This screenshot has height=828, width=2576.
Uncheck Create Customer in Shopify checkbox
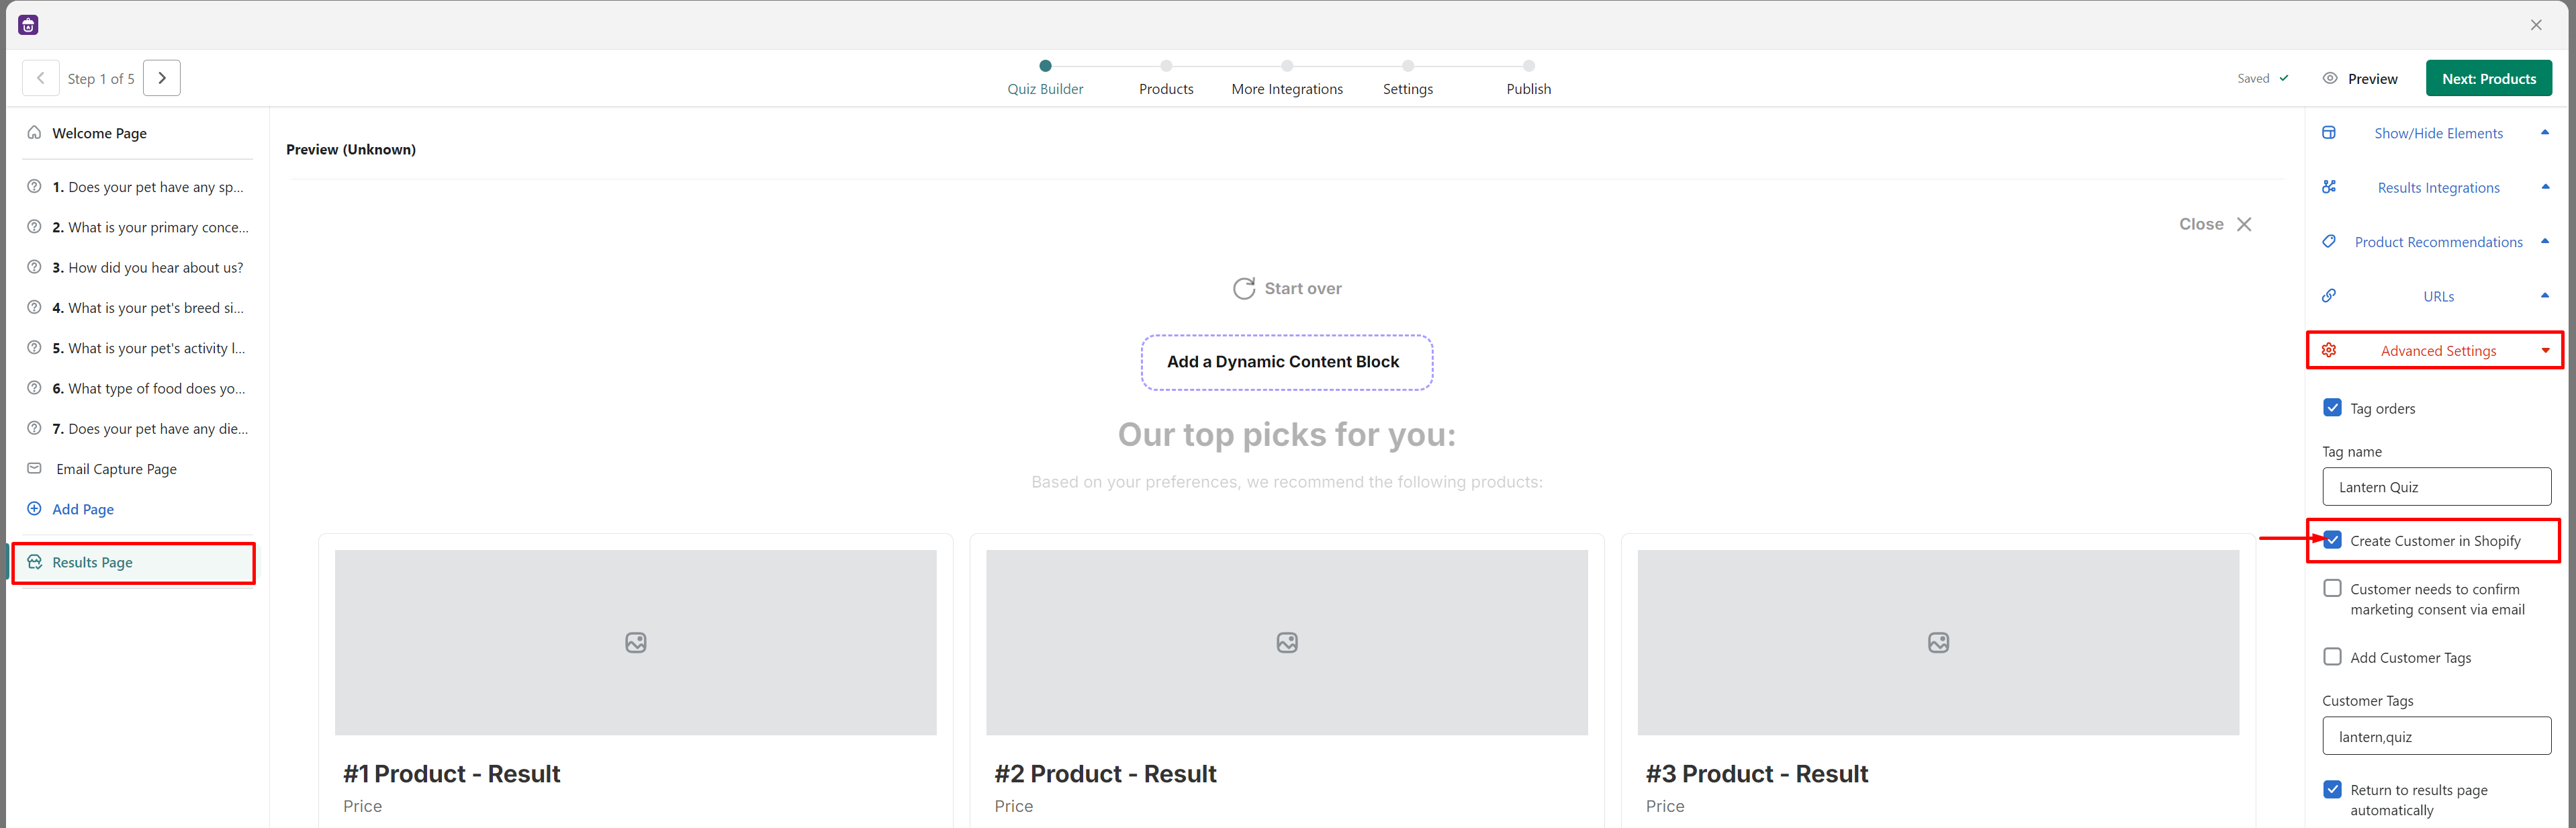point(2332,540)
